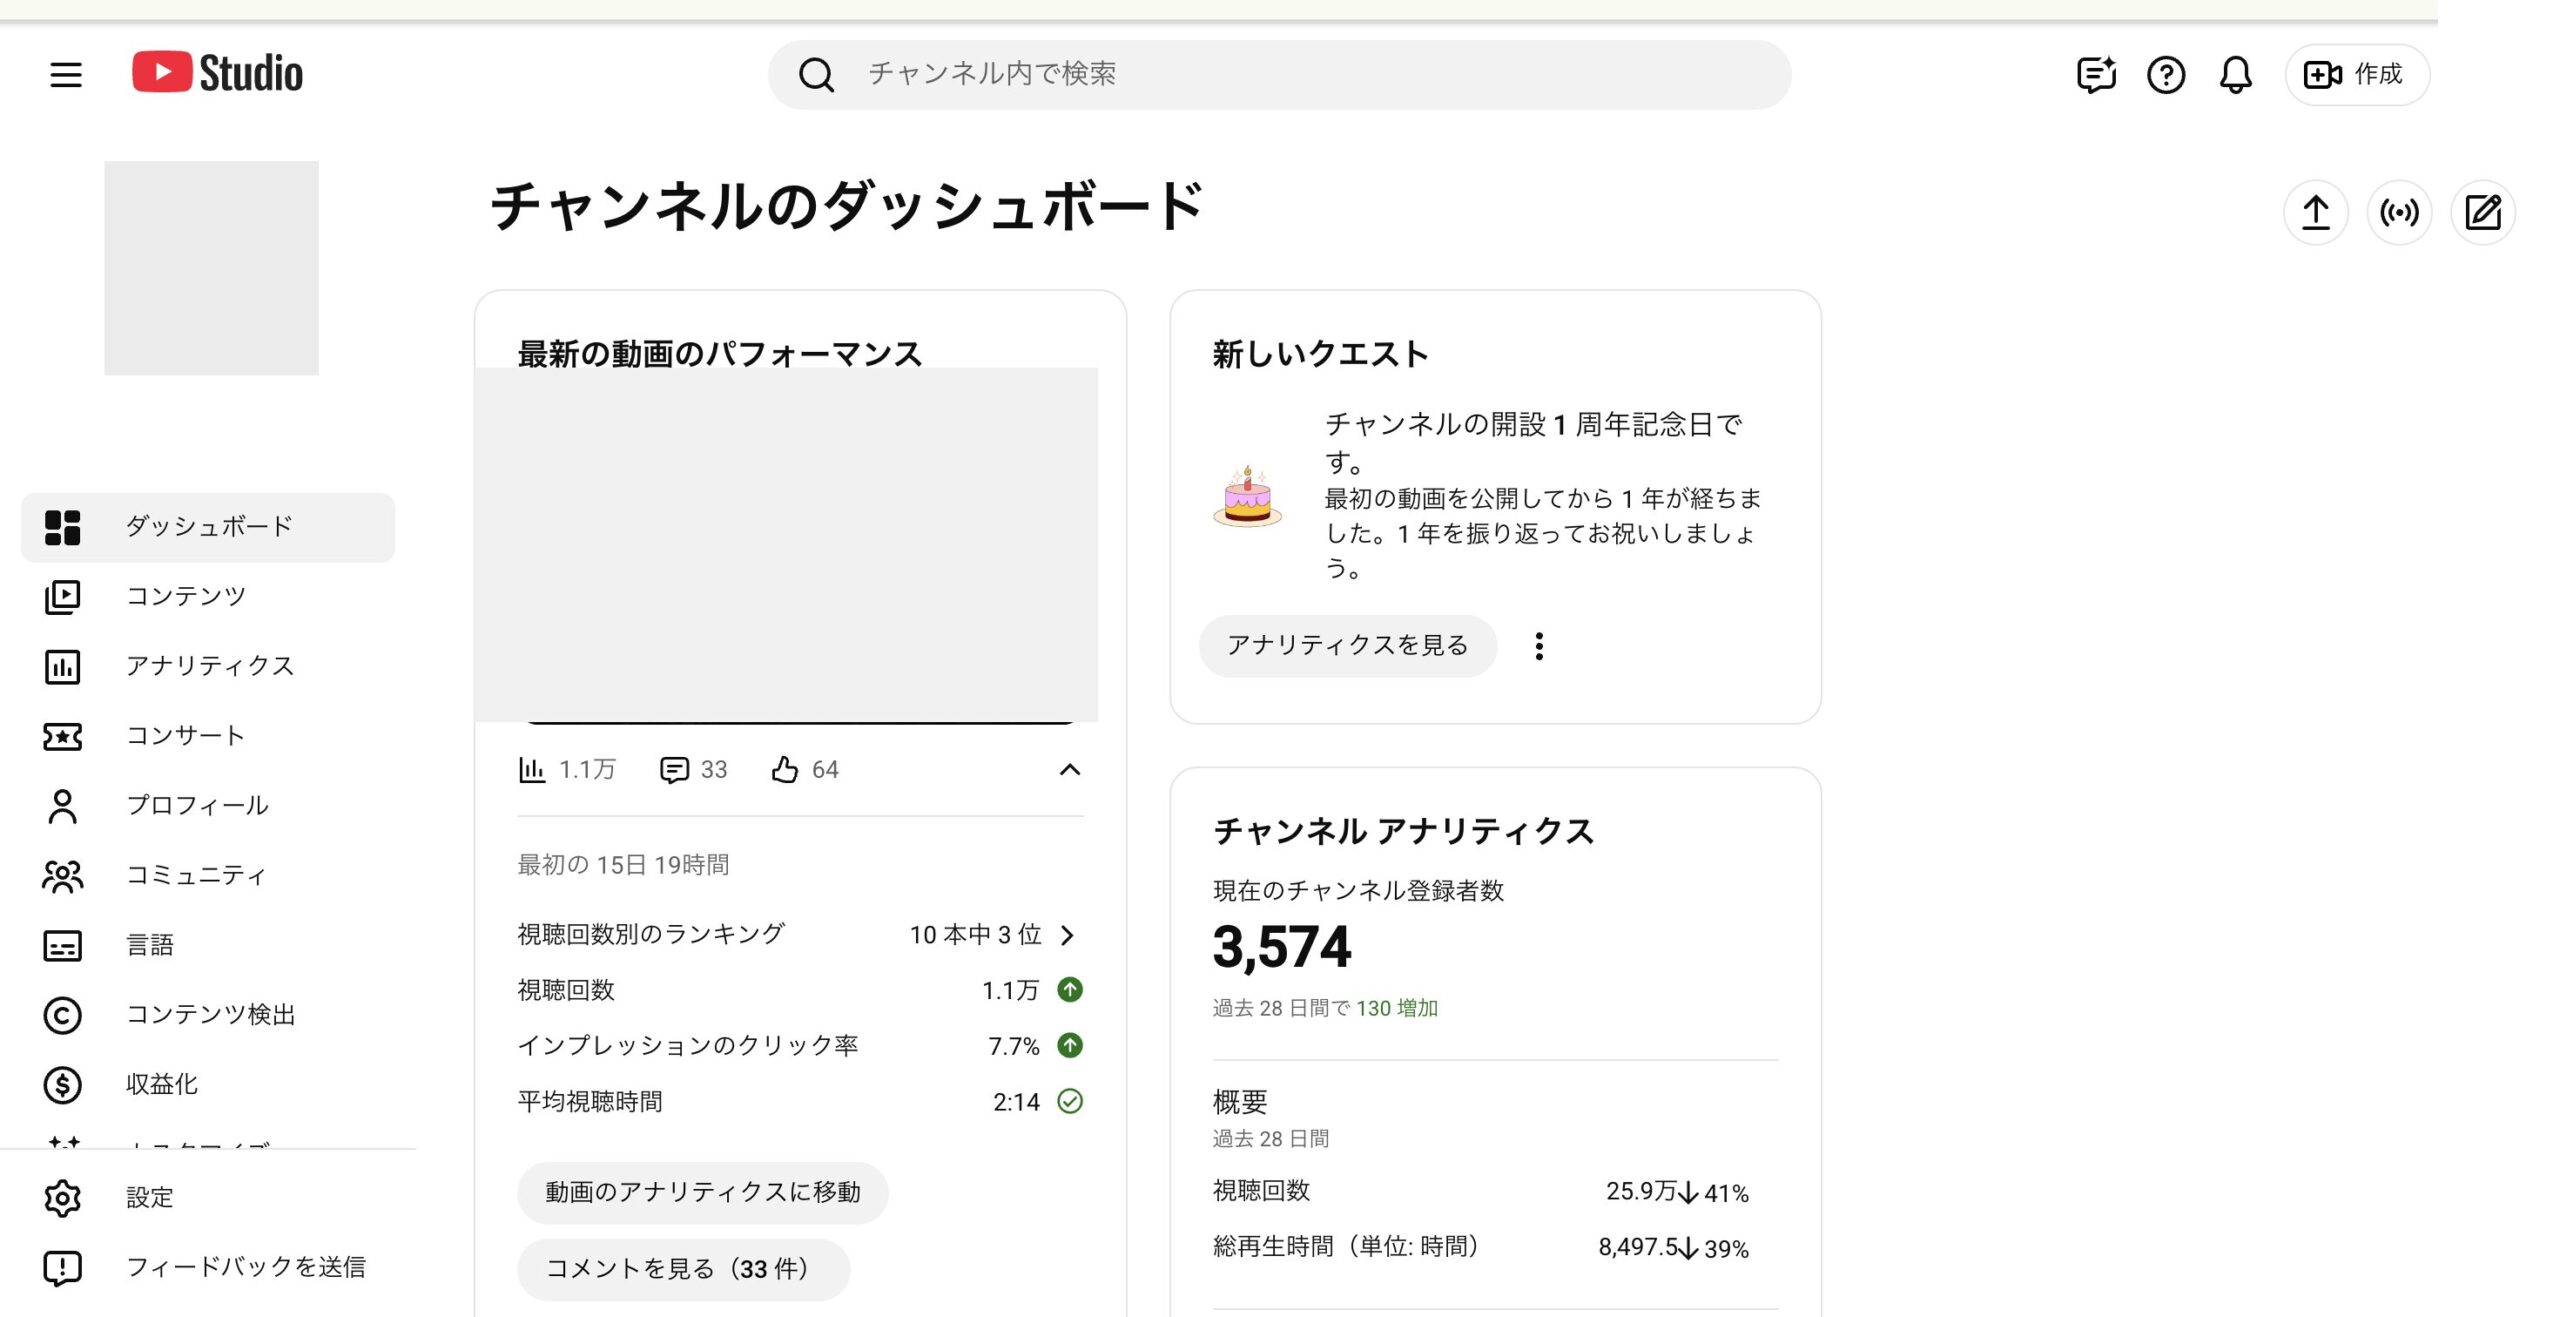Image resolution: width=2560 pixels, height=1317 pixels.
Task: Open コンテンツ in the sidebar
Action: (208, 596)
